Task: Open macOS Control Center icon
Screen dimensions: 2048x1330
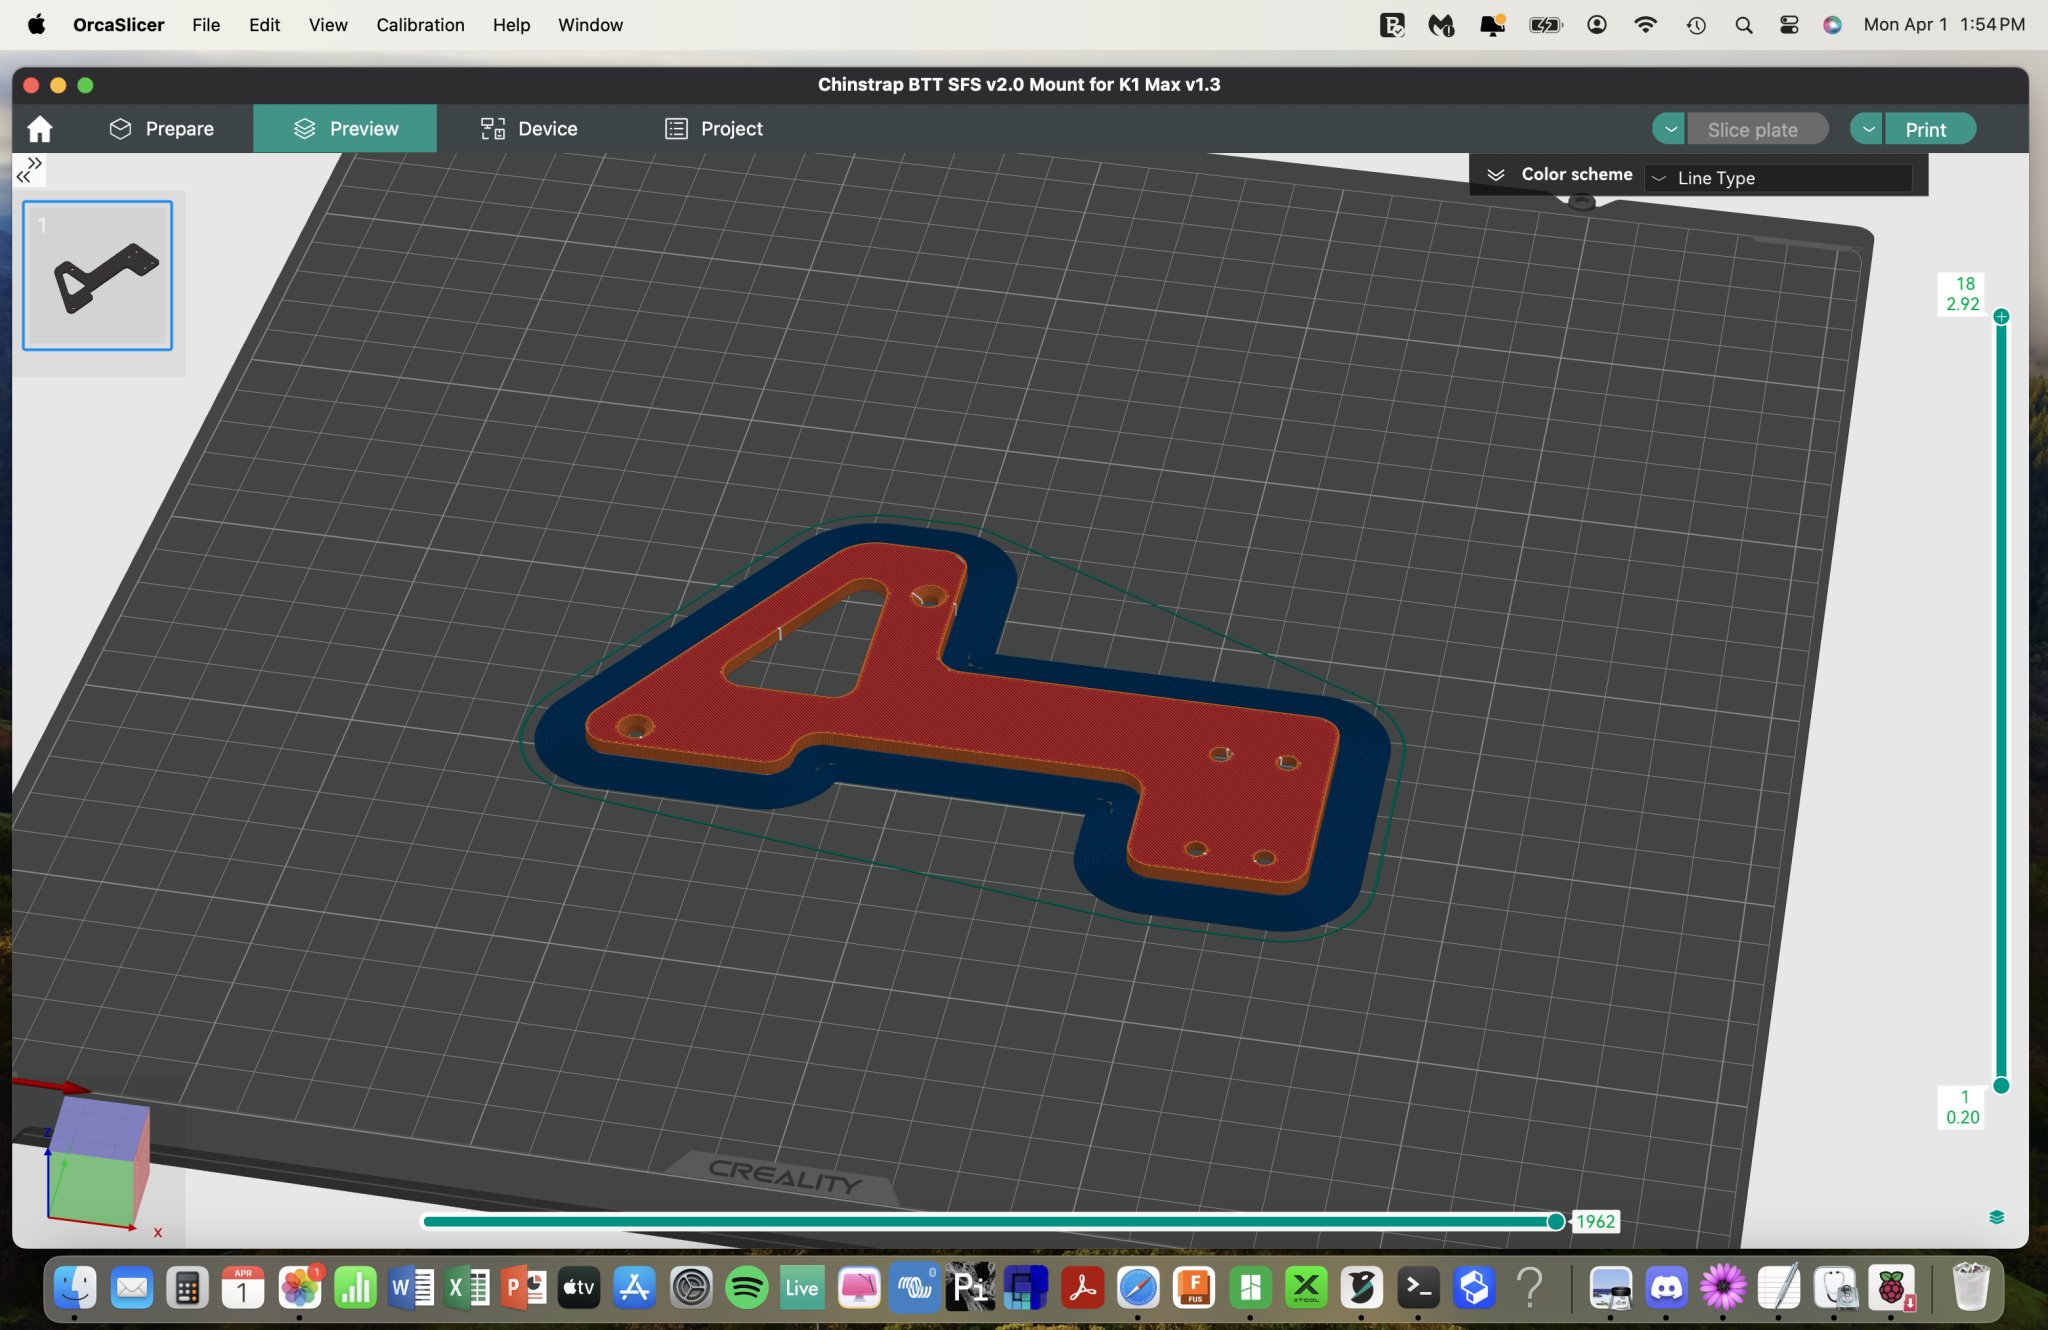Action: (x=1789, y=25)
